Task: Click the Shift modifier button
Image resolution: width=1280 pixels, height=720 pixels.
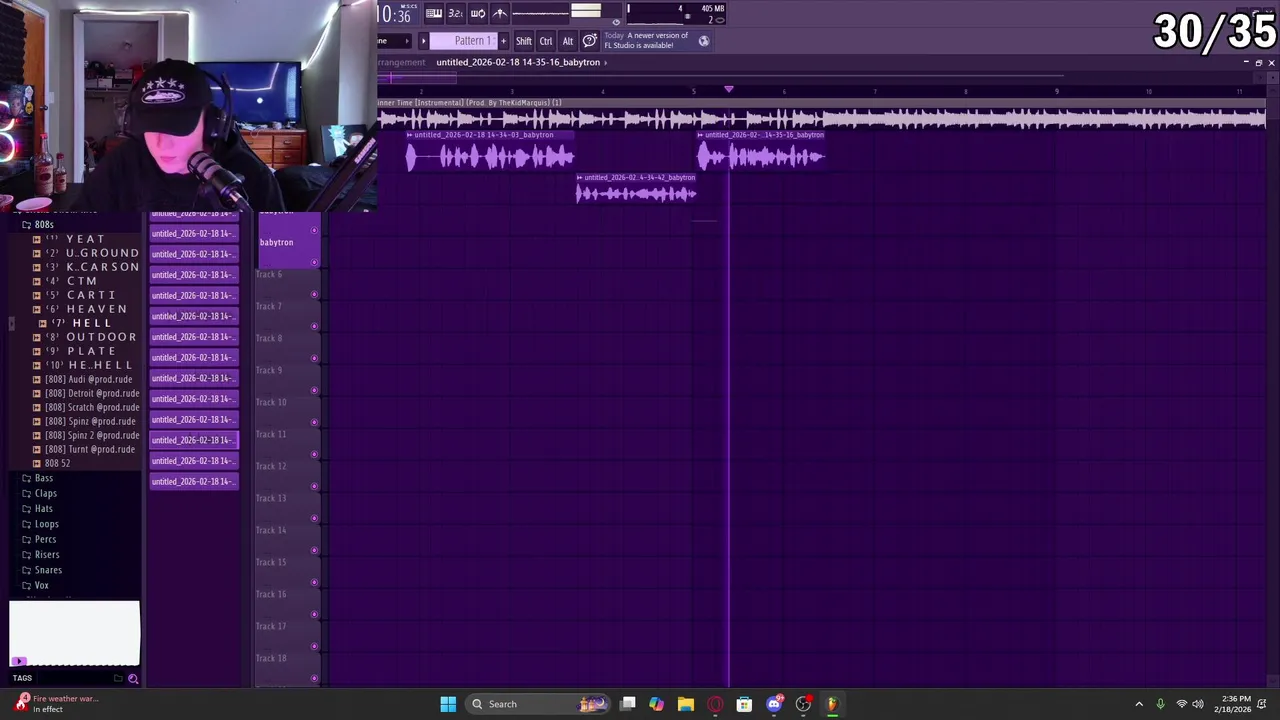Action: [x=524, y=41]
